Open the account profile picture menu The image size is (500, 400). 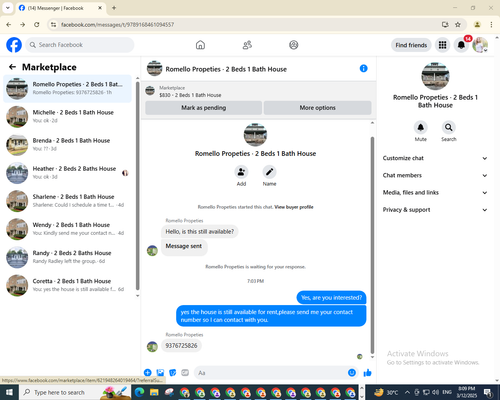click(480, 45)
